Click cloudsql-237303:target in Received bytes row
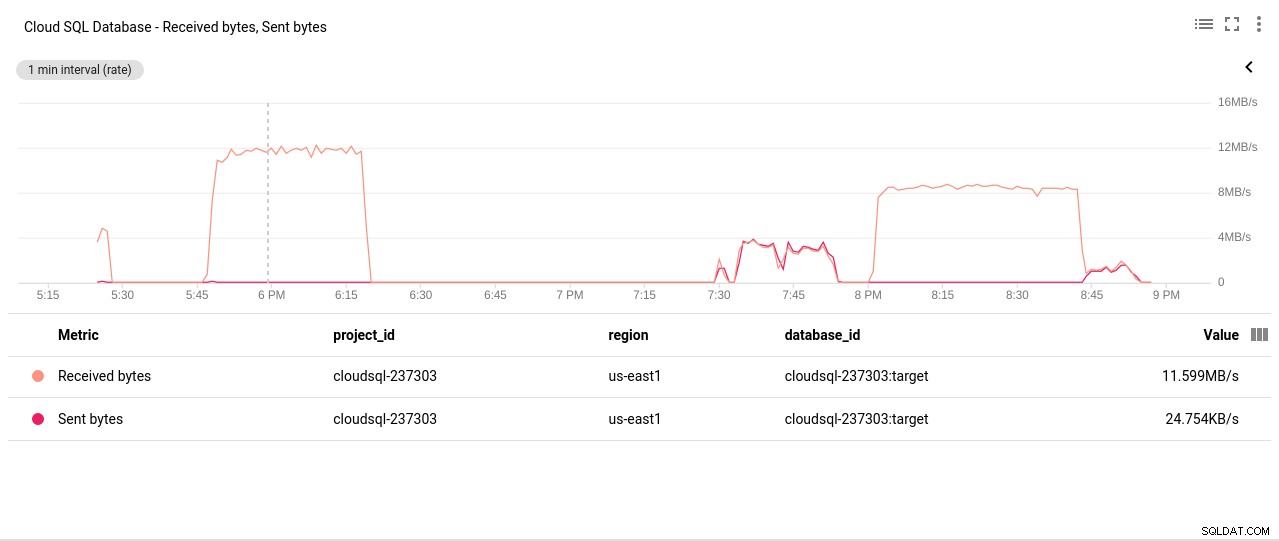1279x541 pixels. [x=857, y=376]
